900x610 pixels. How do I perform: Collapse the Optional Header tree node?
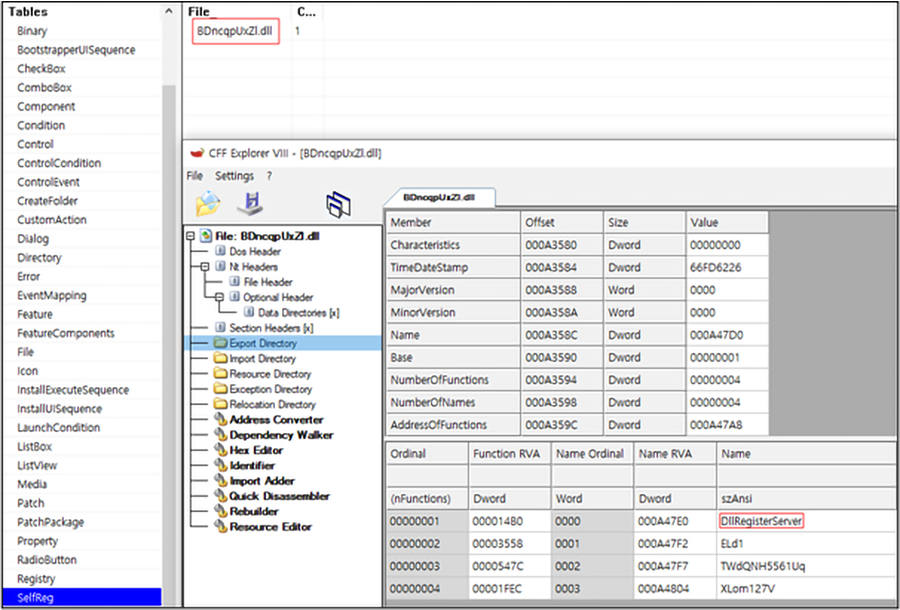click(x=219, y=297)
